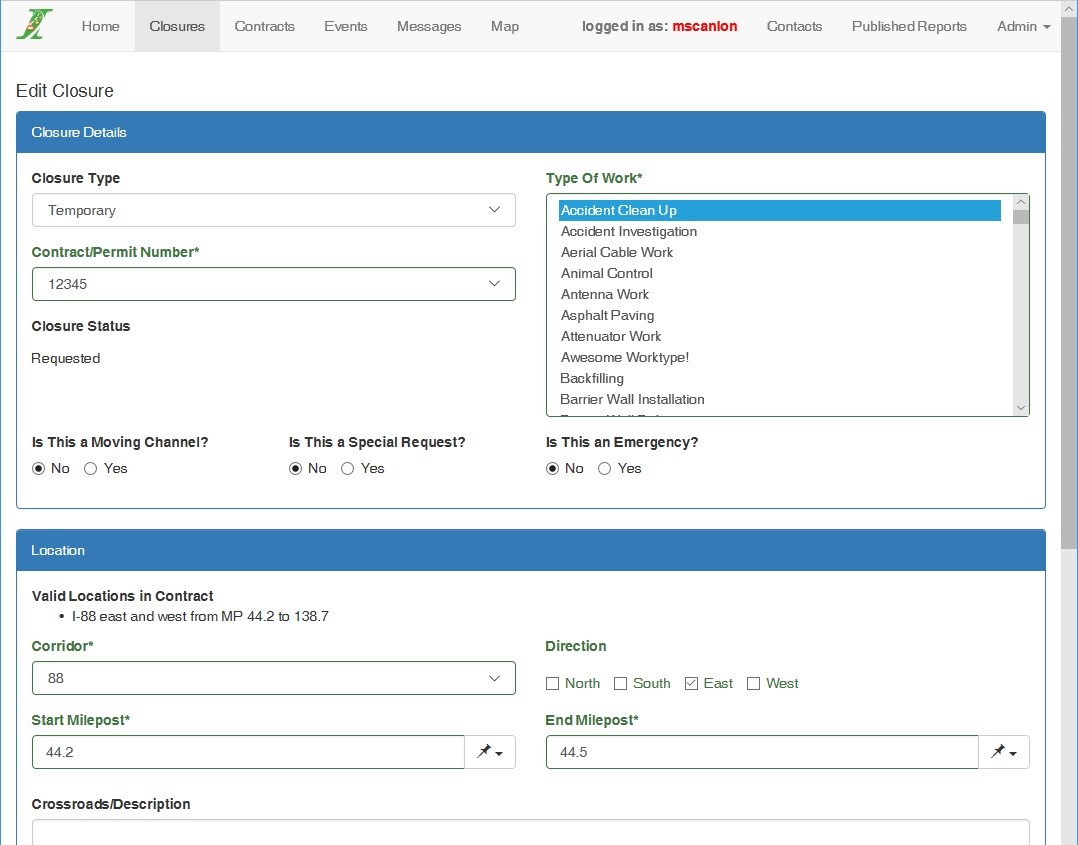Click the End Milepost pin icon
Screen dimensions: 1078x845
pos(1003,752)
